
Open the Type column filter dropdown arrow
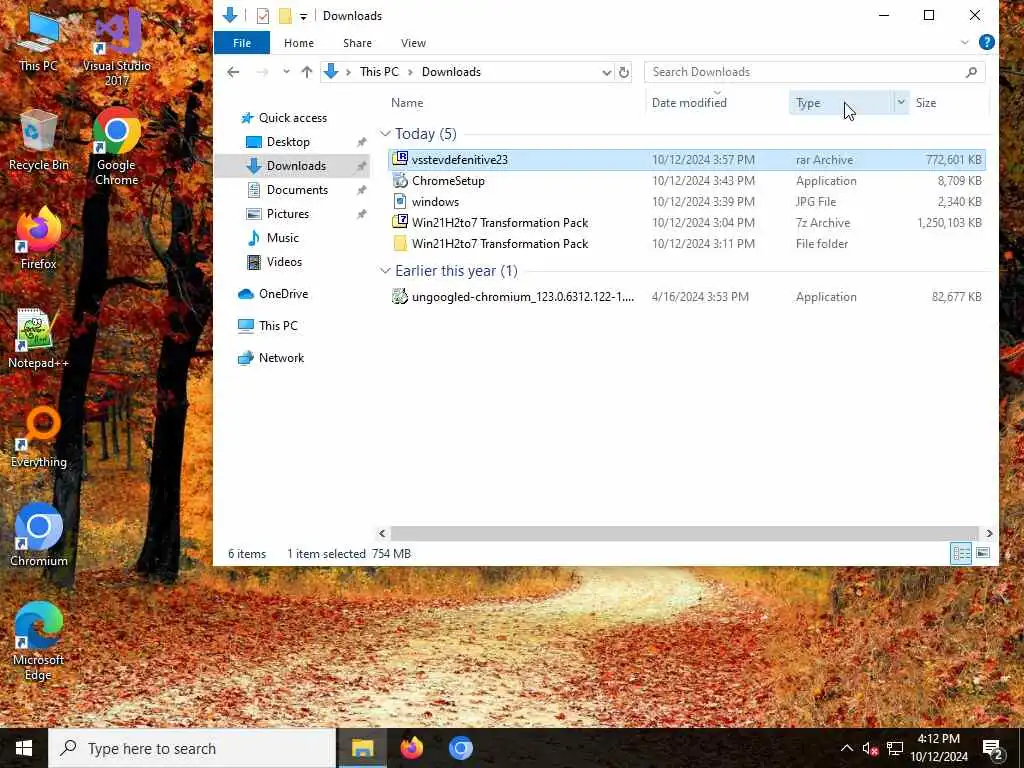(901, 103)
